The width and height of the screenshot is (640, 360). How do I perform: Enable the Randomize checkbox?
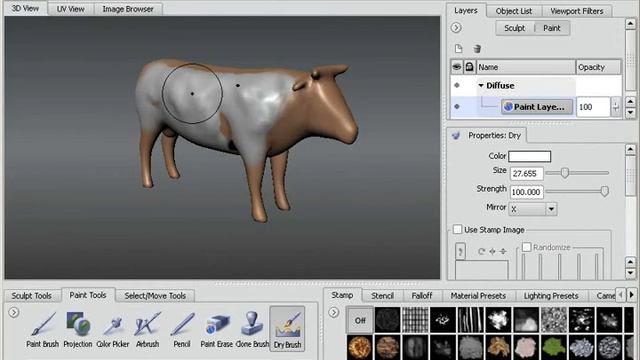tap(527, 247)
